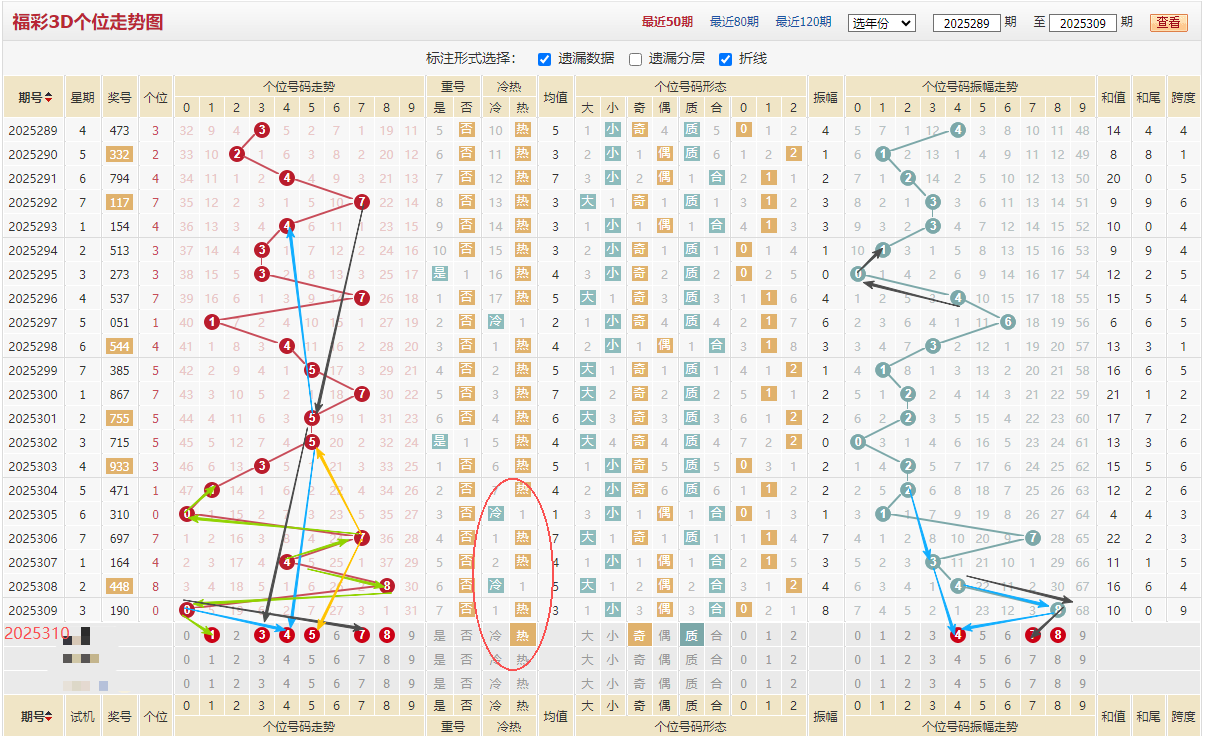1209x736 pixels.
Task: Select 合 in the 2025310 prediction row
Action: point(716,634)
